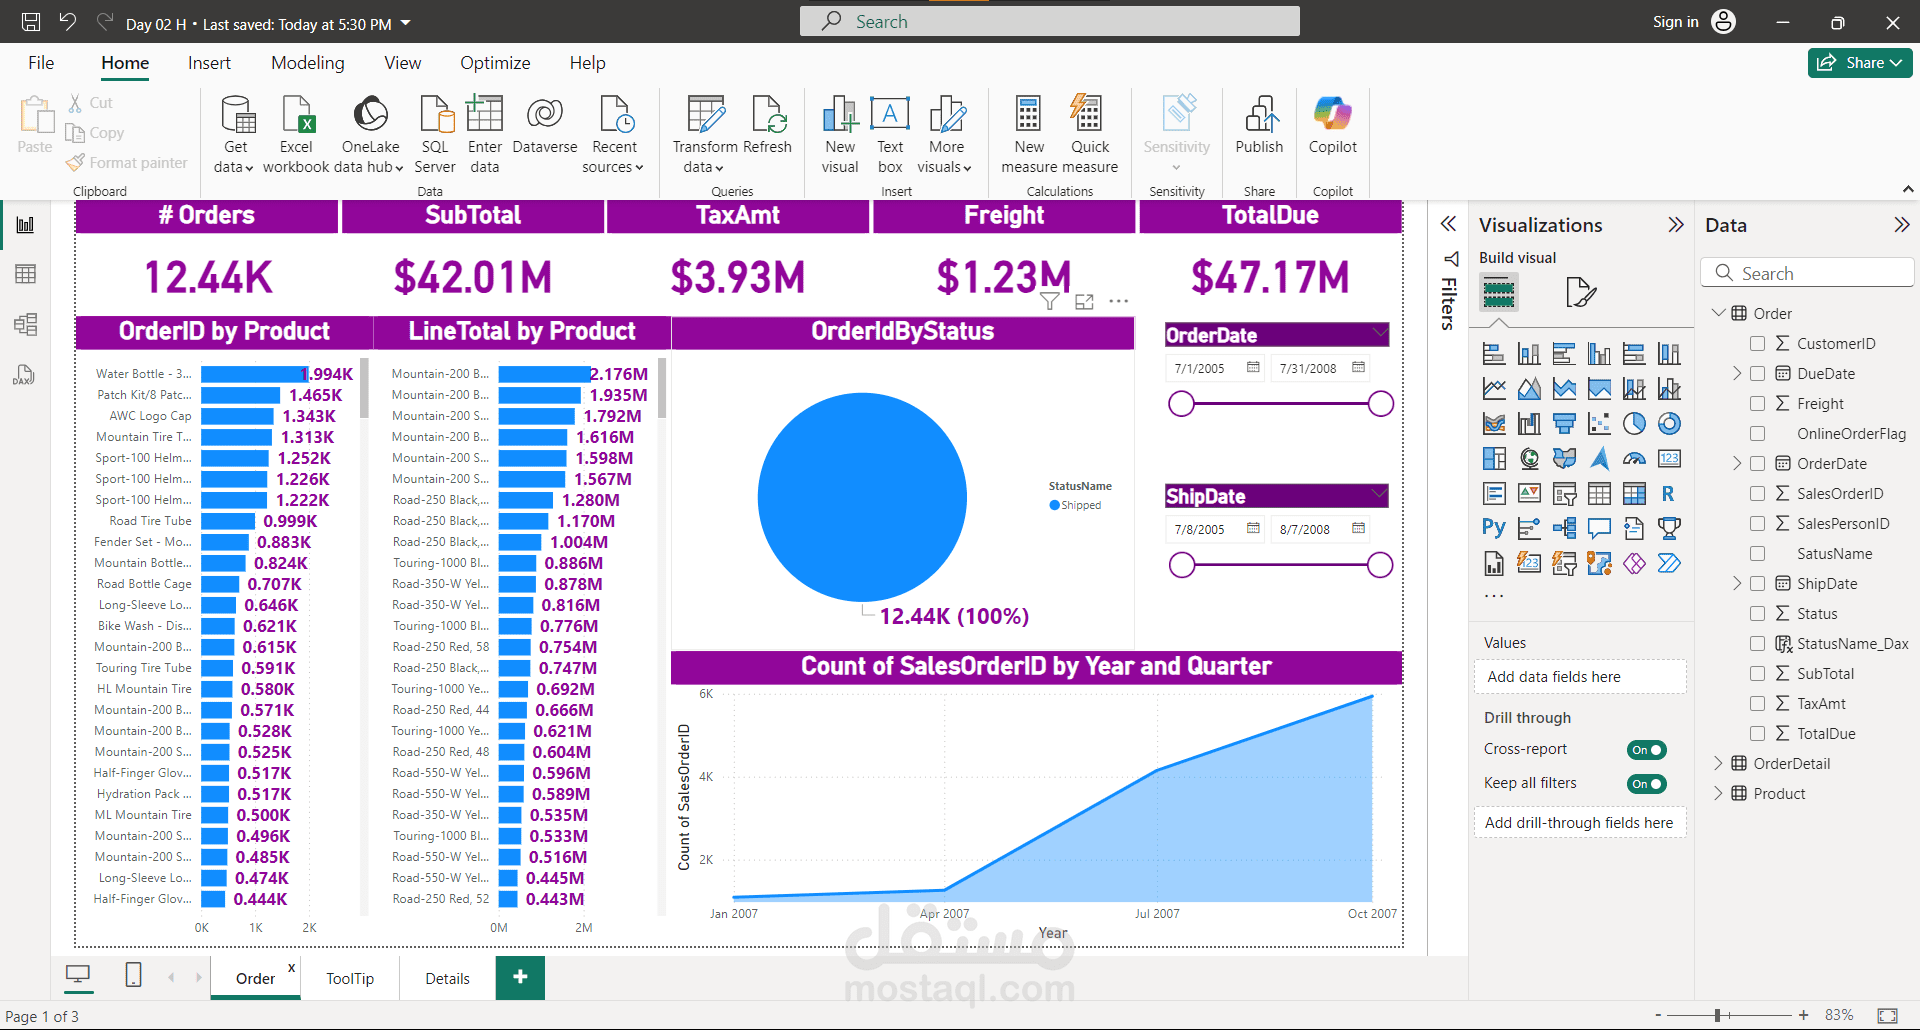This screenshot has height=1030, width=1920.
Task: Select the R script visual icon
Action: tap(1669, 493)
